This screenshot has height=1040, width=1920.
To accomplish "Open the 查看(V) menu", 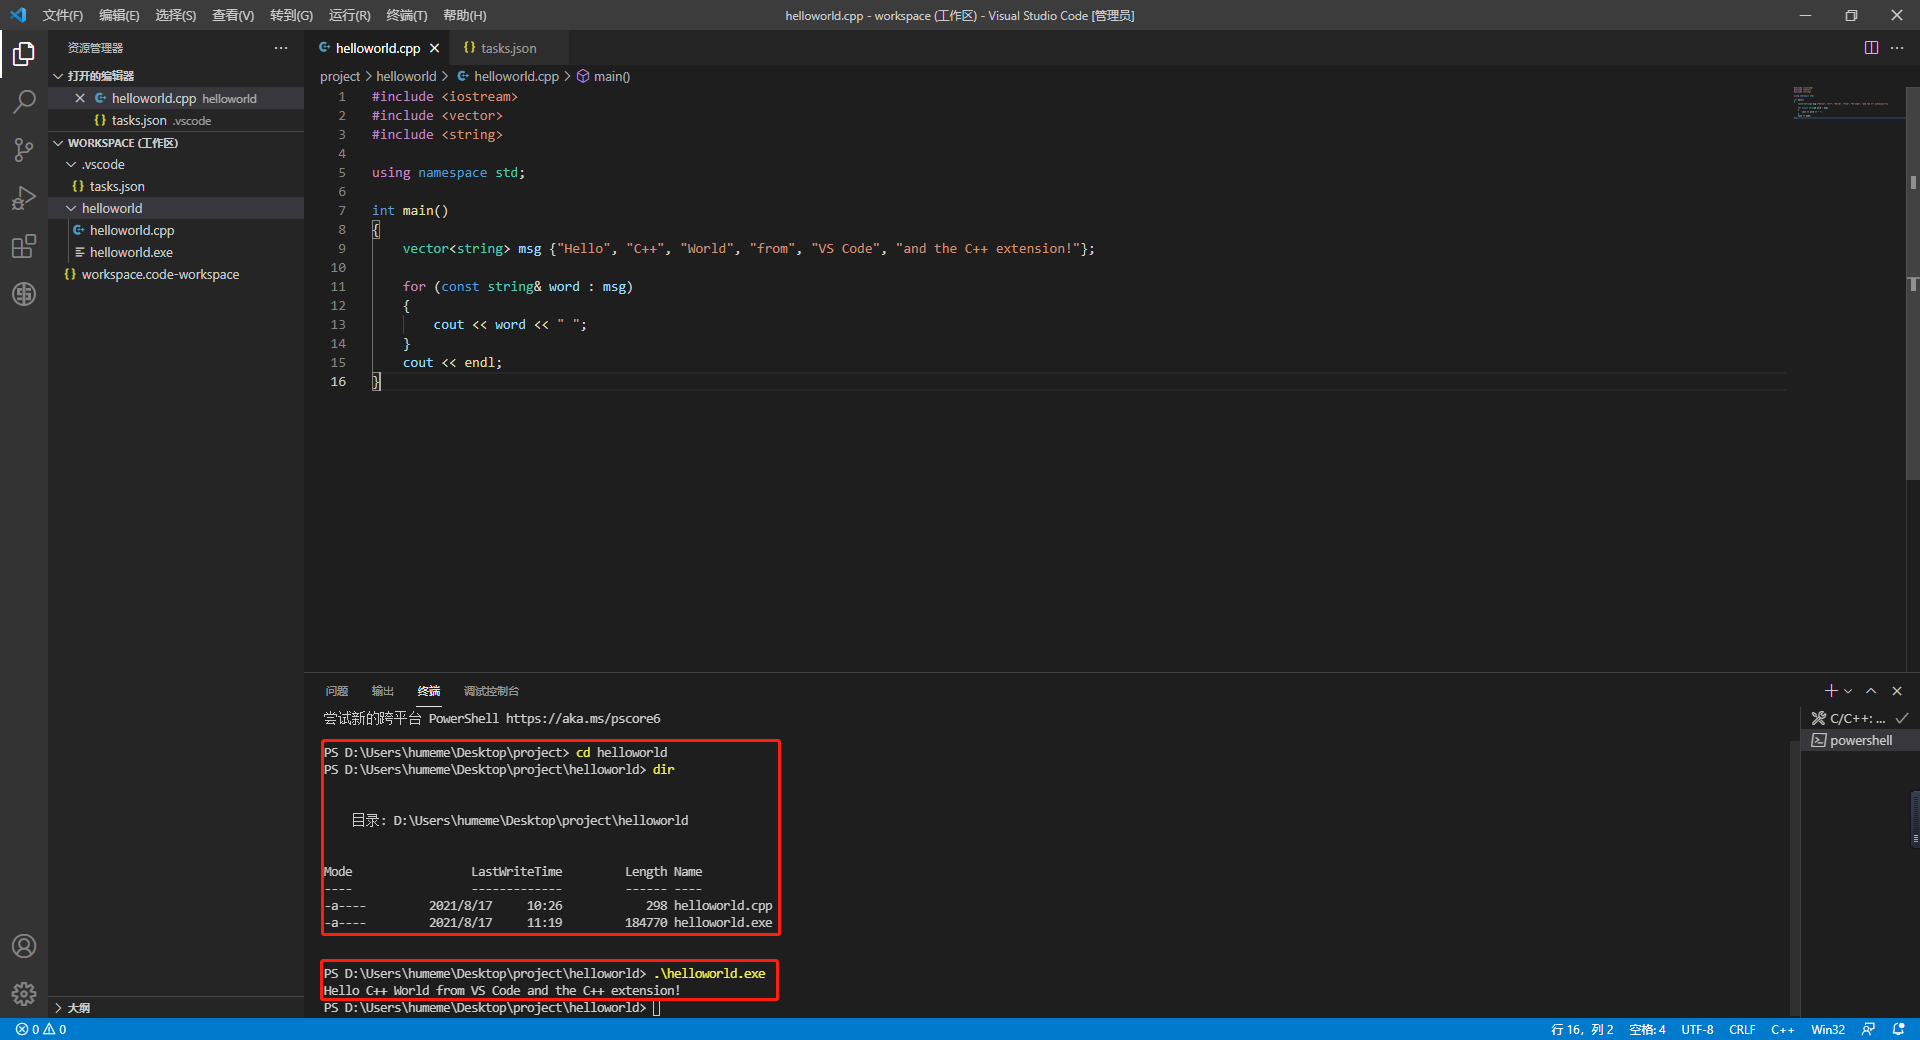I will [x=233, y=15].
